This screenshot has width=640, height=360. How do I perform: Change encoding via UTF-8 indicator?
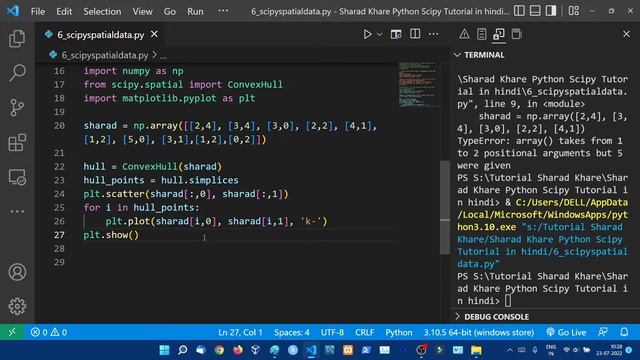332,332
